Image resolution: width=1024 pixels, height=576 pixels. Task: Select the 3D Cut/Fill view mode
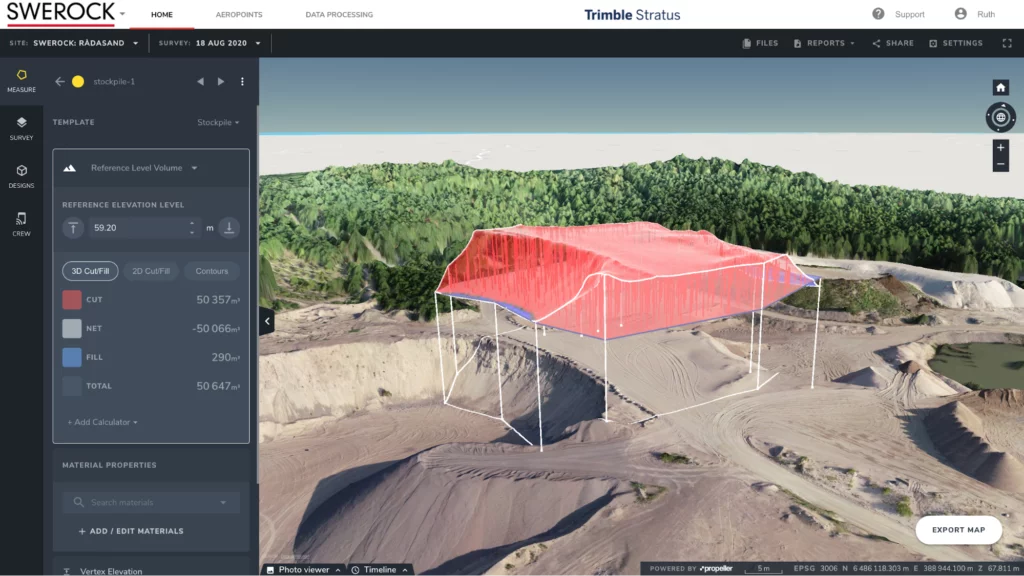[x=90, y=271]
